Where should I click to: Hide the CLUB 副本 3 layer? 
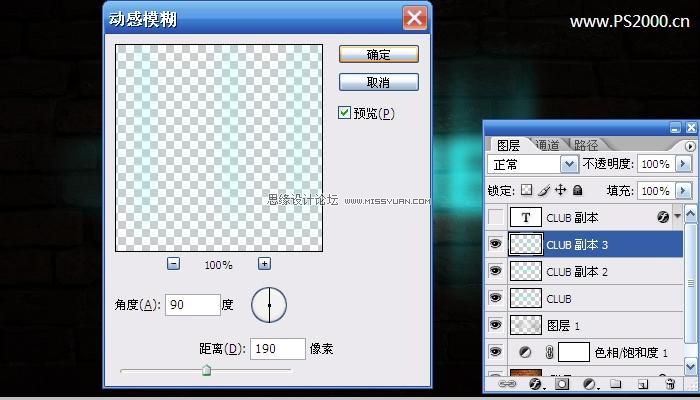click(x=496, y=244)
